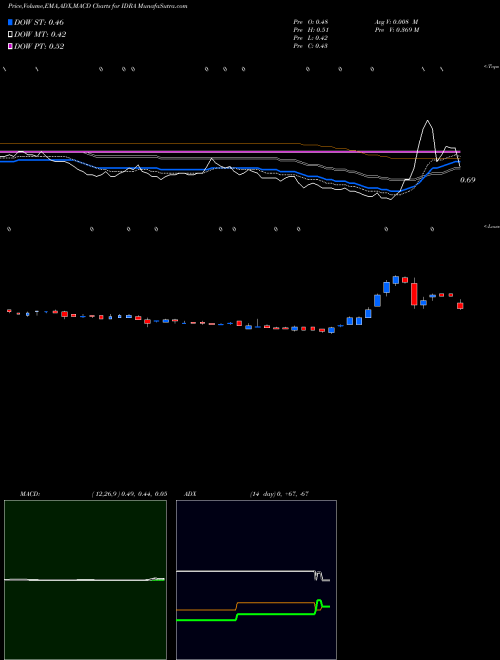Select the 'DOW PT: 0.52' legend label
Screen dimensions: 500x660
click(x=39, y=47)
